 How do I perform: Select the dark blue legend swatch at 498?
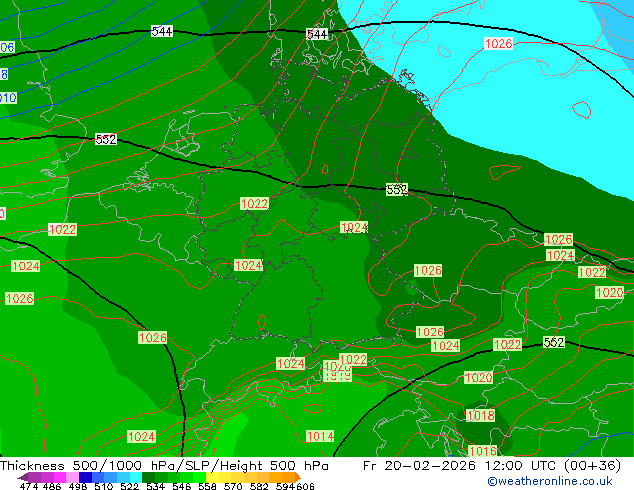pyautogui.click(x=85, y=477)
